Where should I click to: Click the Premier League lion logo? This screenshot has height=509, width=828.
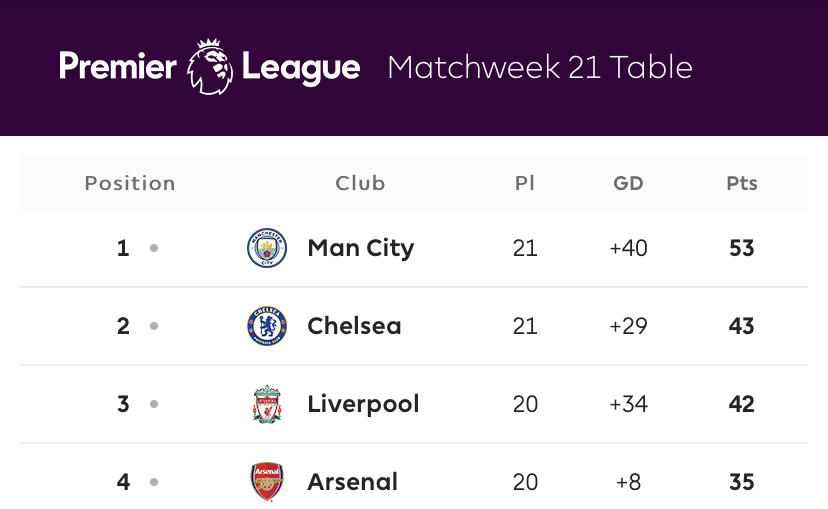click(210, 67)
